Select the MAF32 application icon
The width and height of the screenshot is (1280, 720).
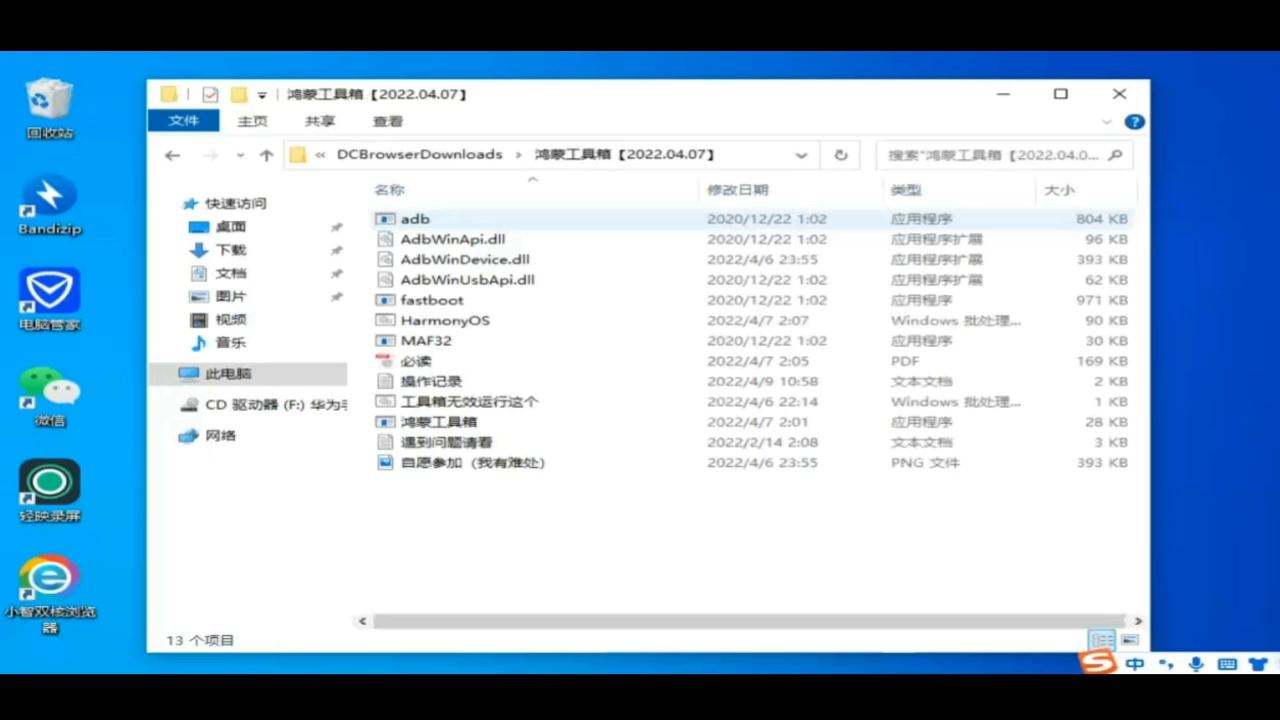click(x=385, y=341)
